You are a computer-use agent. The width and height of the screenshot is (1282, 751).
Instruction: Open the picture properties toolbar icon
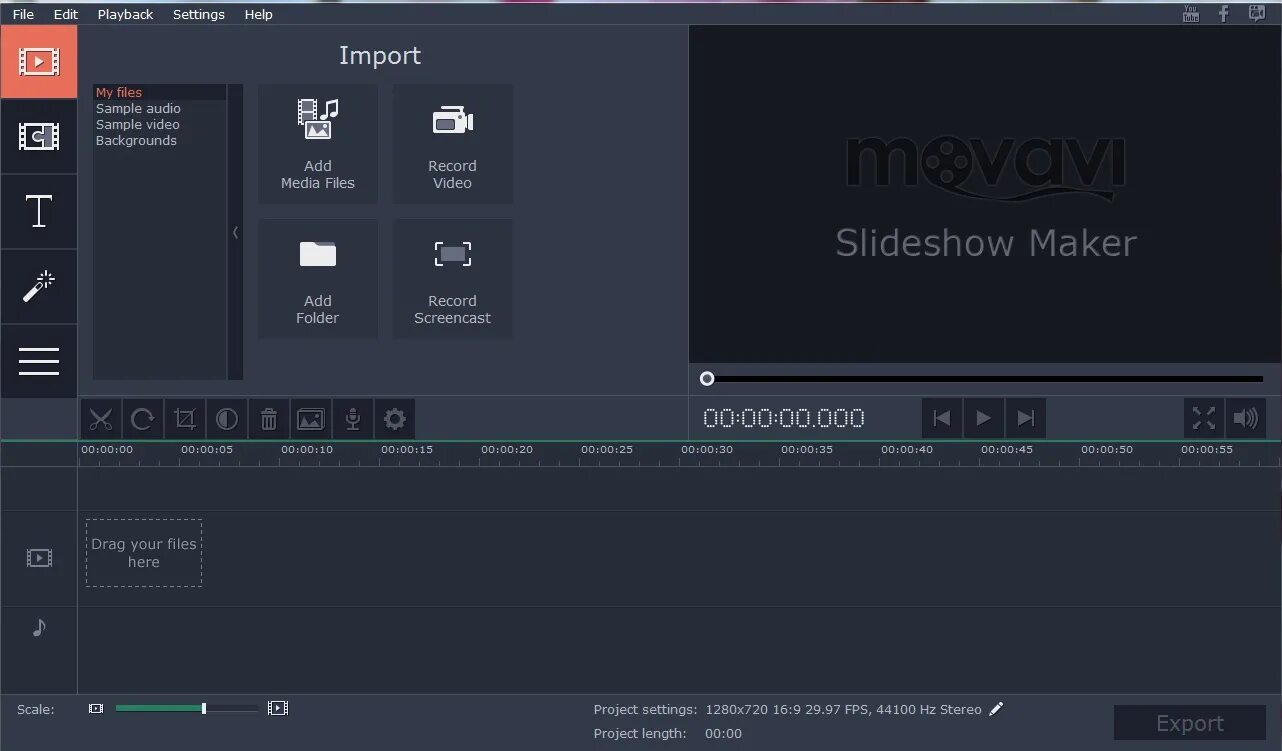click(x=310, y=419)
